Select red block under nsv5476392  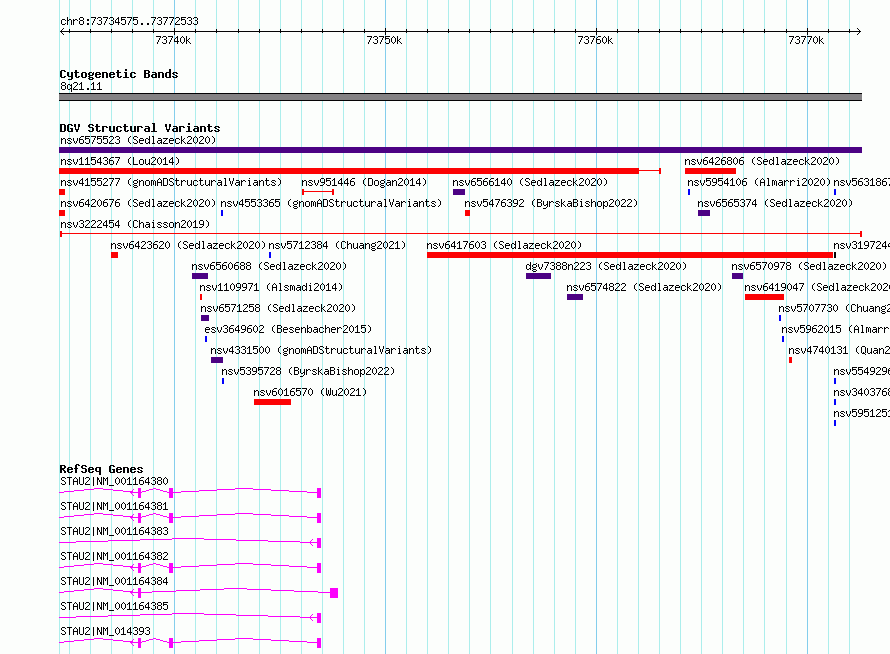click(x=467, y=213)
